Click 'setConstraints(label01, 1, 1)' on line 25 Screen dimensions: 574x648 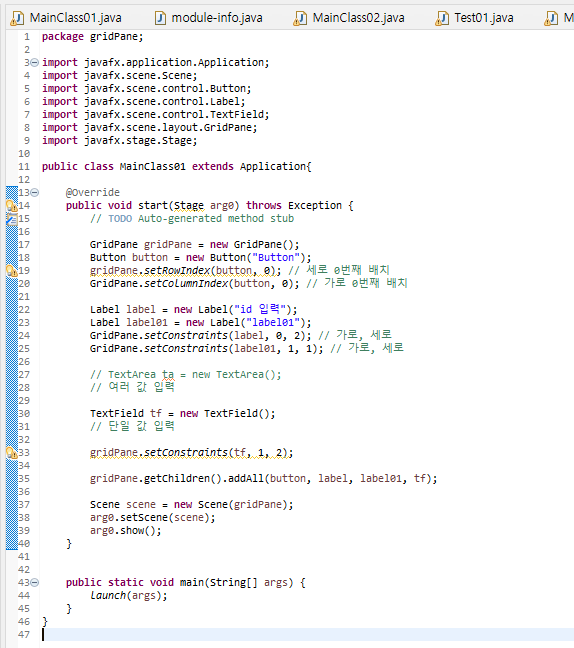pos(231,348)
